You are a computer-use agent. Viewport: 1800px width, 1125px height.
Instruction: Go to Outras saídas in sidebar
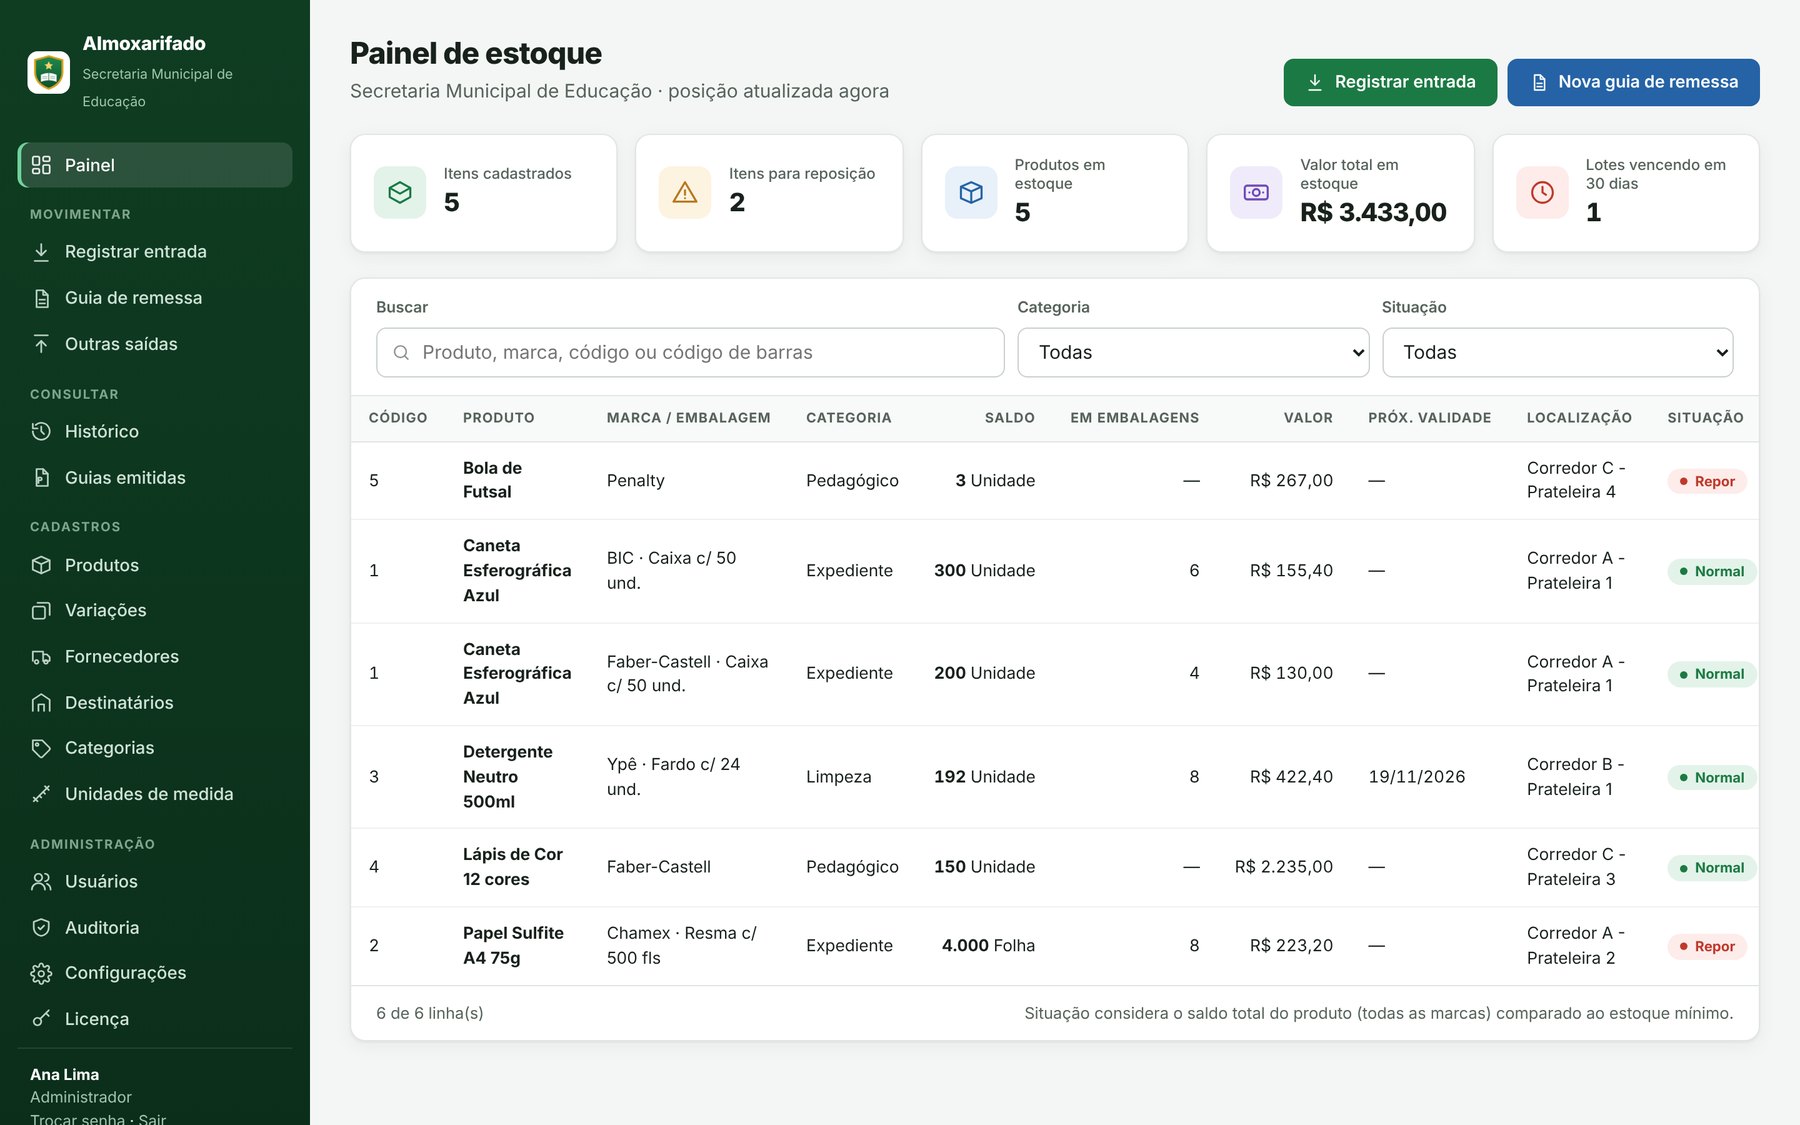click(155, 344)
